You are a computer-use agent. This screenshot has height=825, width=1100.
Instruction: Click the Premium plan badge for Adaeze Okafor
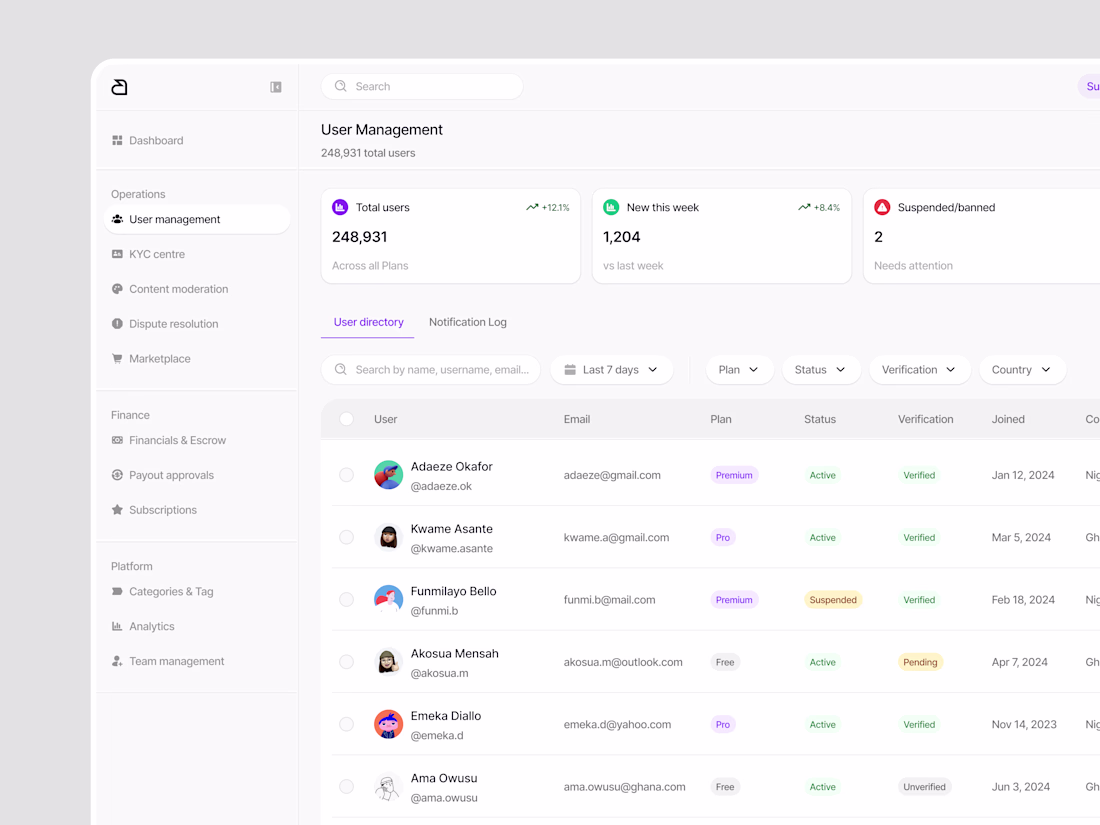pos(734,475)
